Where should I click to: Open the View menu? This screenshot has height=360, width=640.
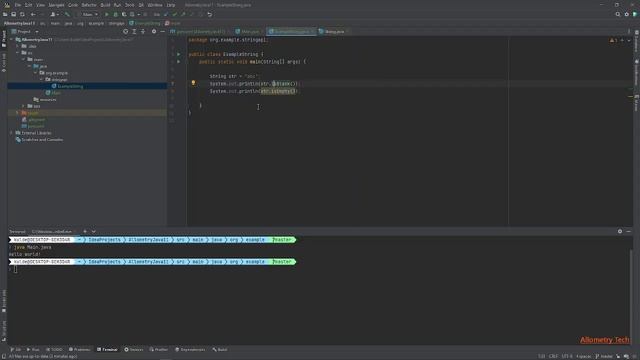[x=40, y=5]
